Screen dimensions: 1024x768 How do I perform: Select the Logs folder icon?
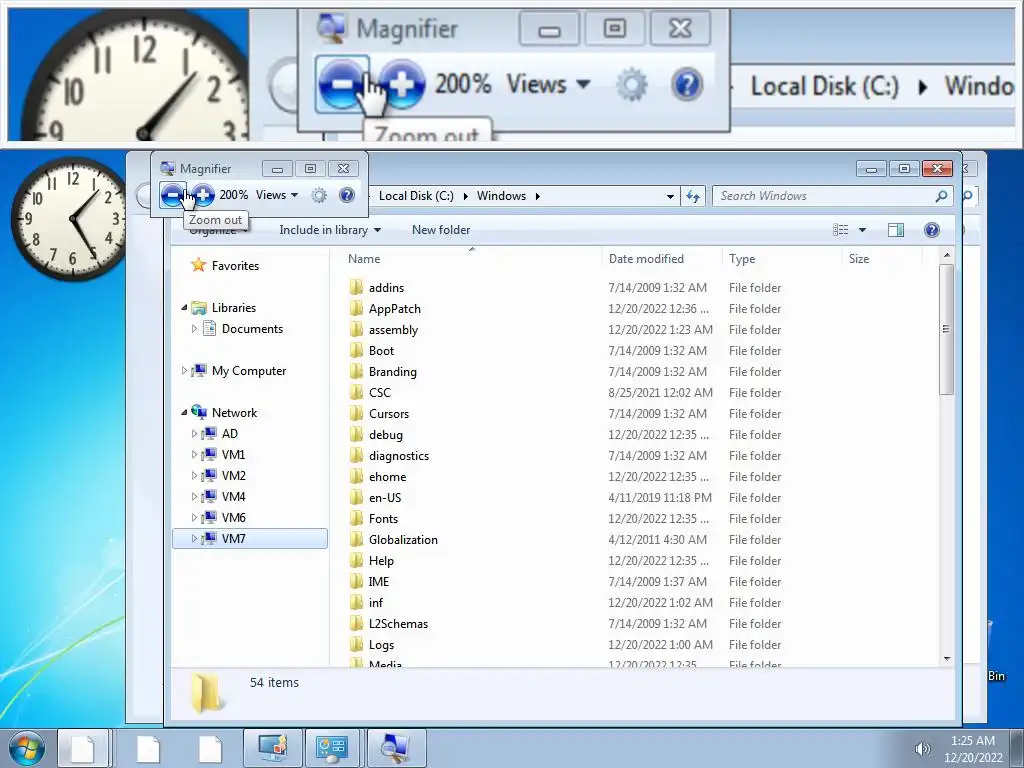356,645
